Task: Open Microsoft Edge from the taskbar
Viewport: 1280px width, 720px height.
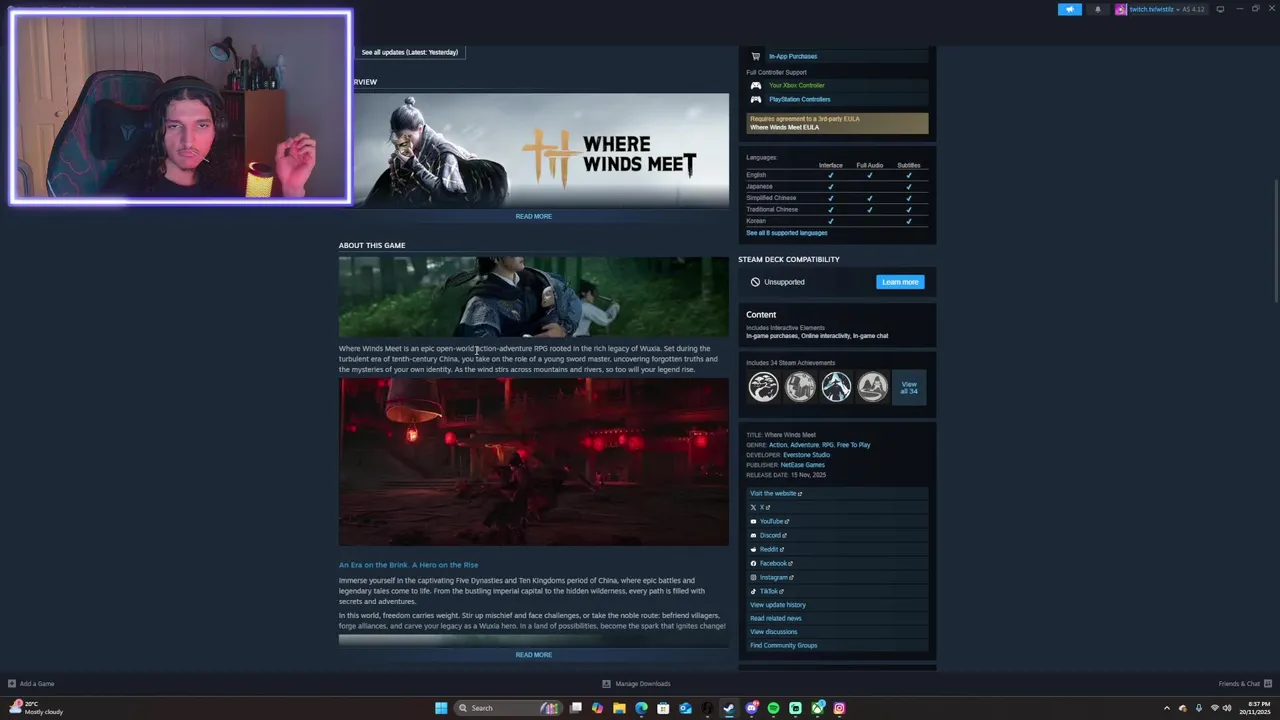Action: [x=641, y=708]
